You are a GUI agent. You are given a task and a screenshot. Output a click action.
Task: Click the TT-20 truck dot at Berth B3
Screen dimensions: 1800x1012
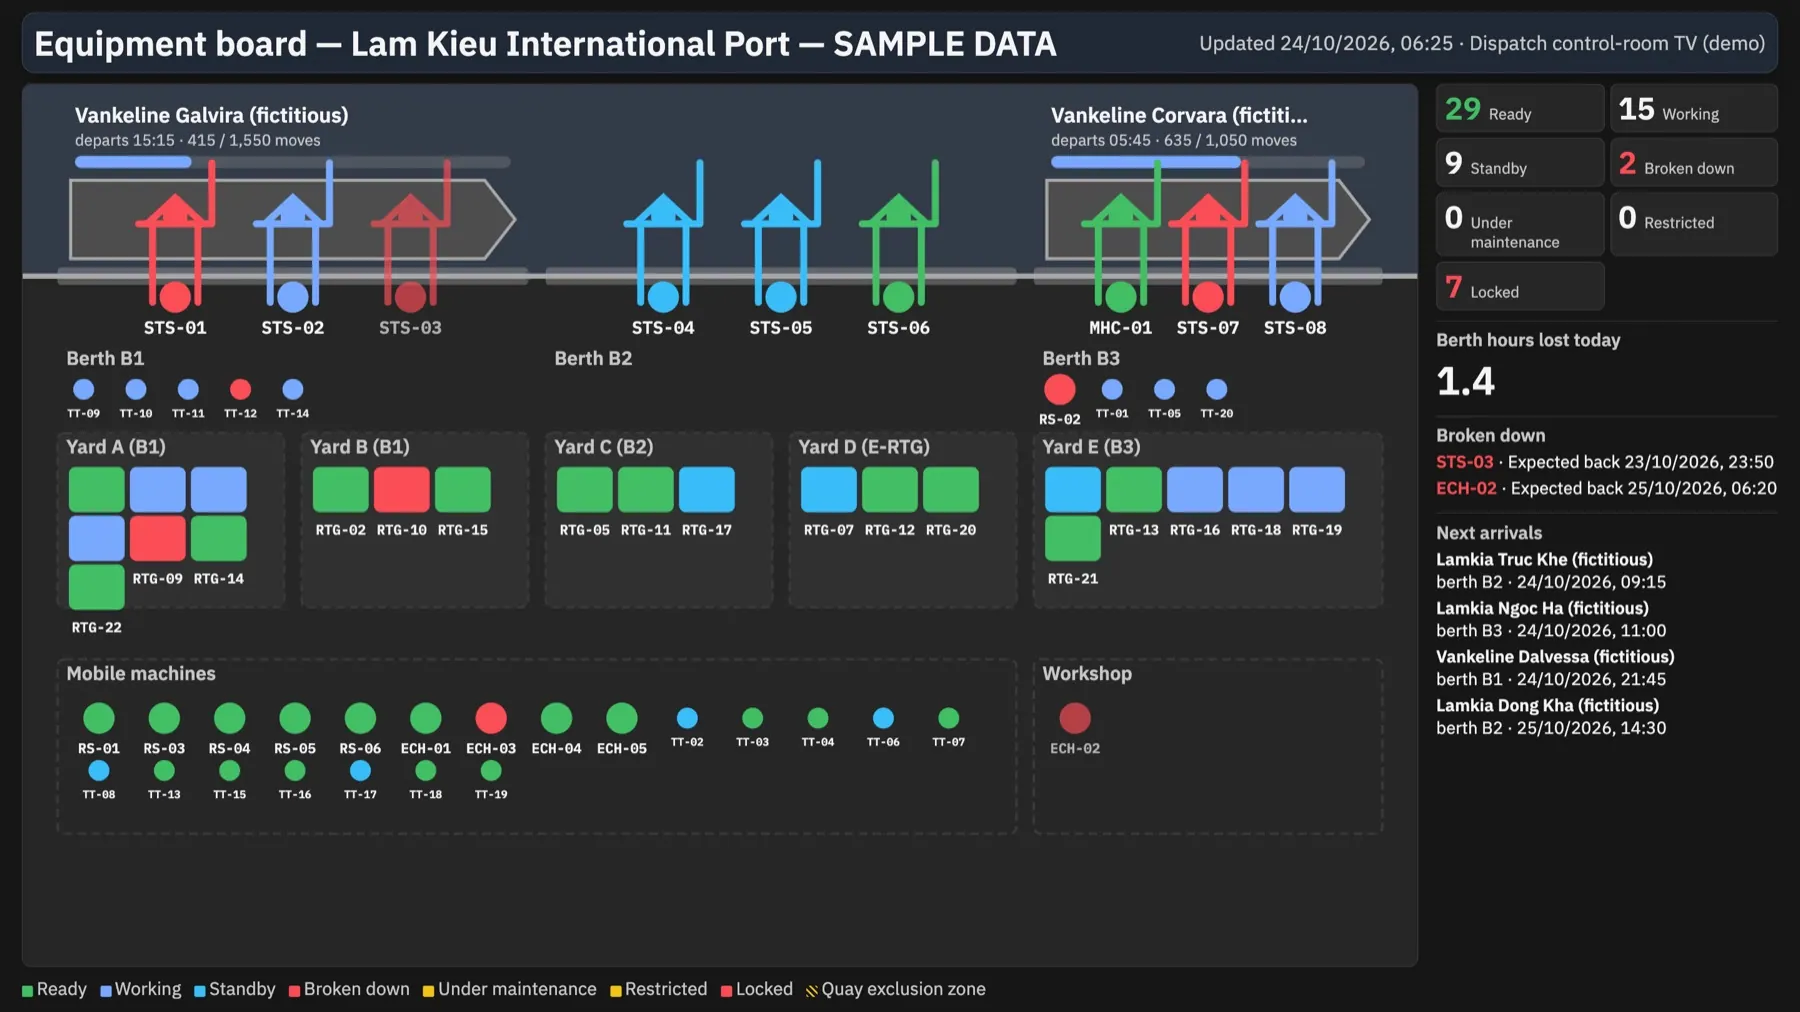(x=1217, y=389)
